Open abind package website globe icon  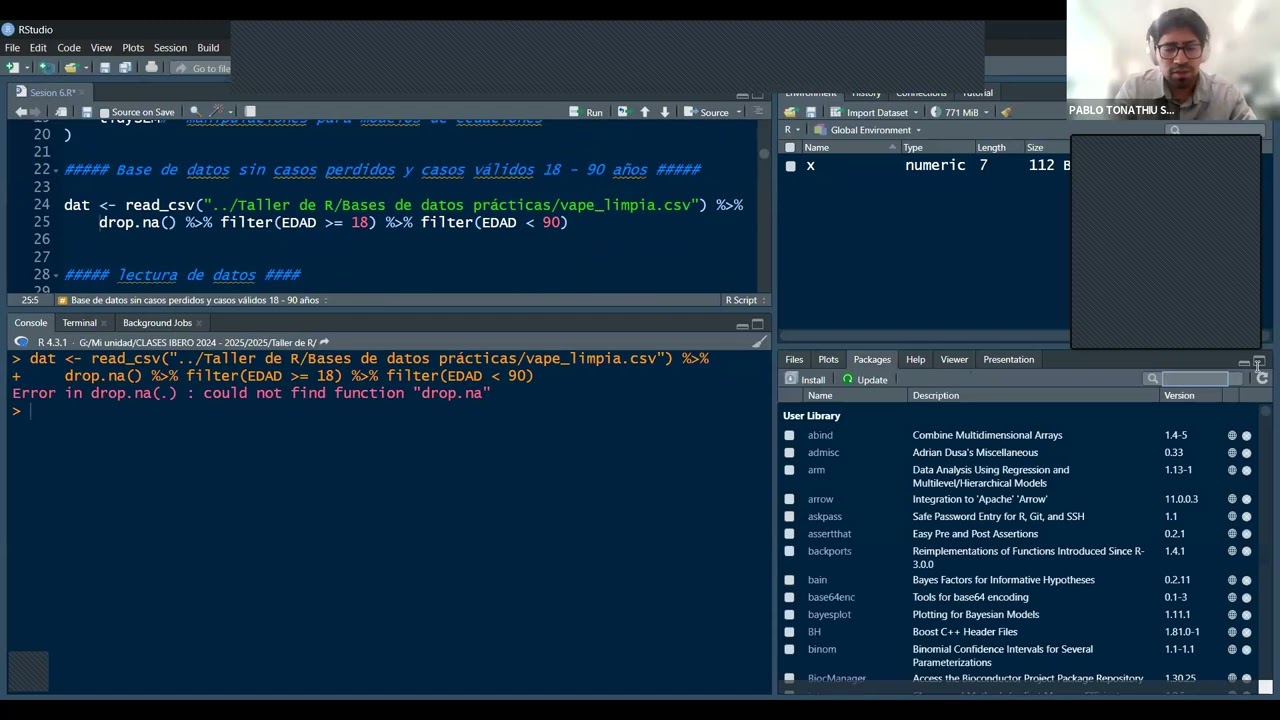[x=1232, y=435]
